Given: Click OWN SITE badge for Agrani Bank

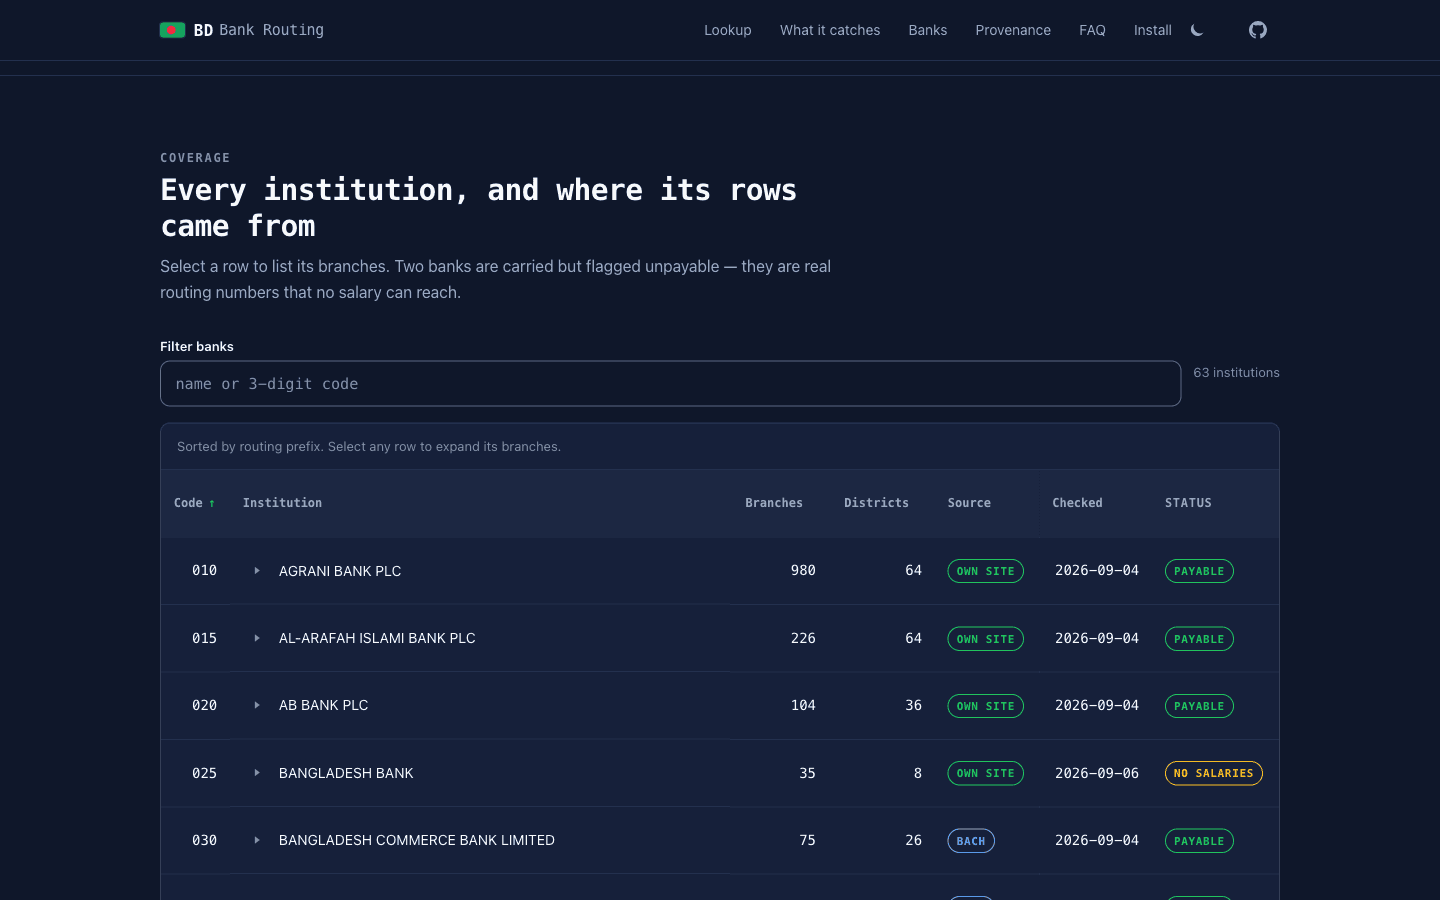Looking at the screenshot, I should point(985,571).
